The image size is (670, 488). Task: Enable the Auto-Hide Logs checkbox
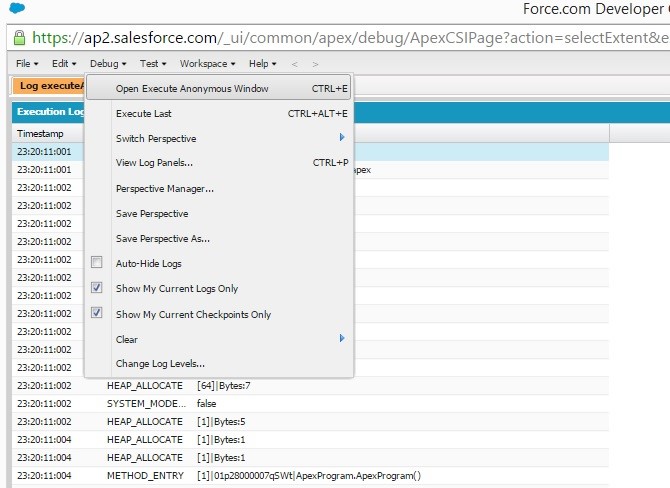tap(97, 263)
